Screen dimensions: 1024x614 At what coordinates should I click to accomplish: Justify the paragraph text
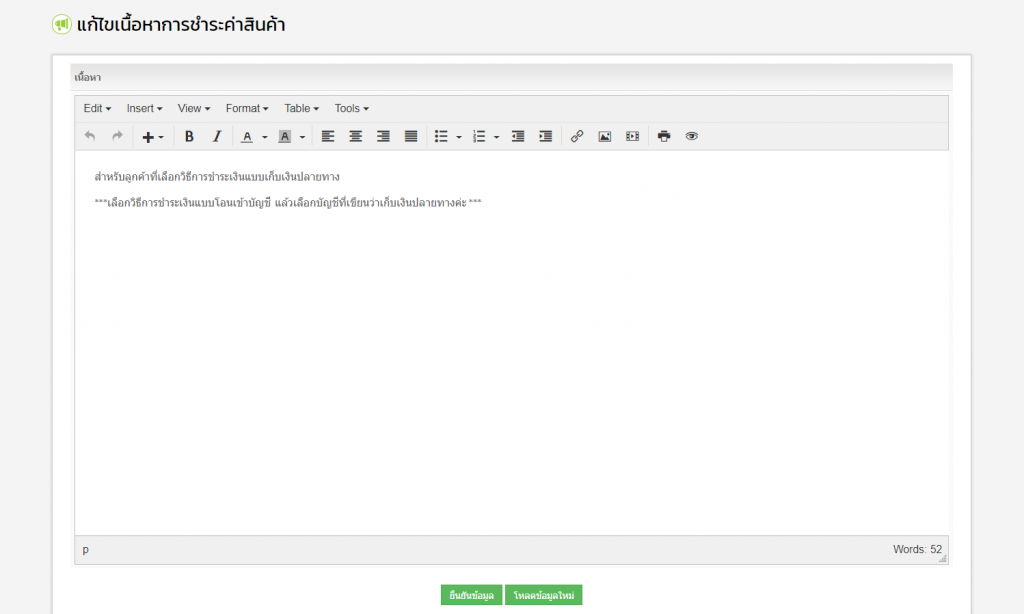410,137
